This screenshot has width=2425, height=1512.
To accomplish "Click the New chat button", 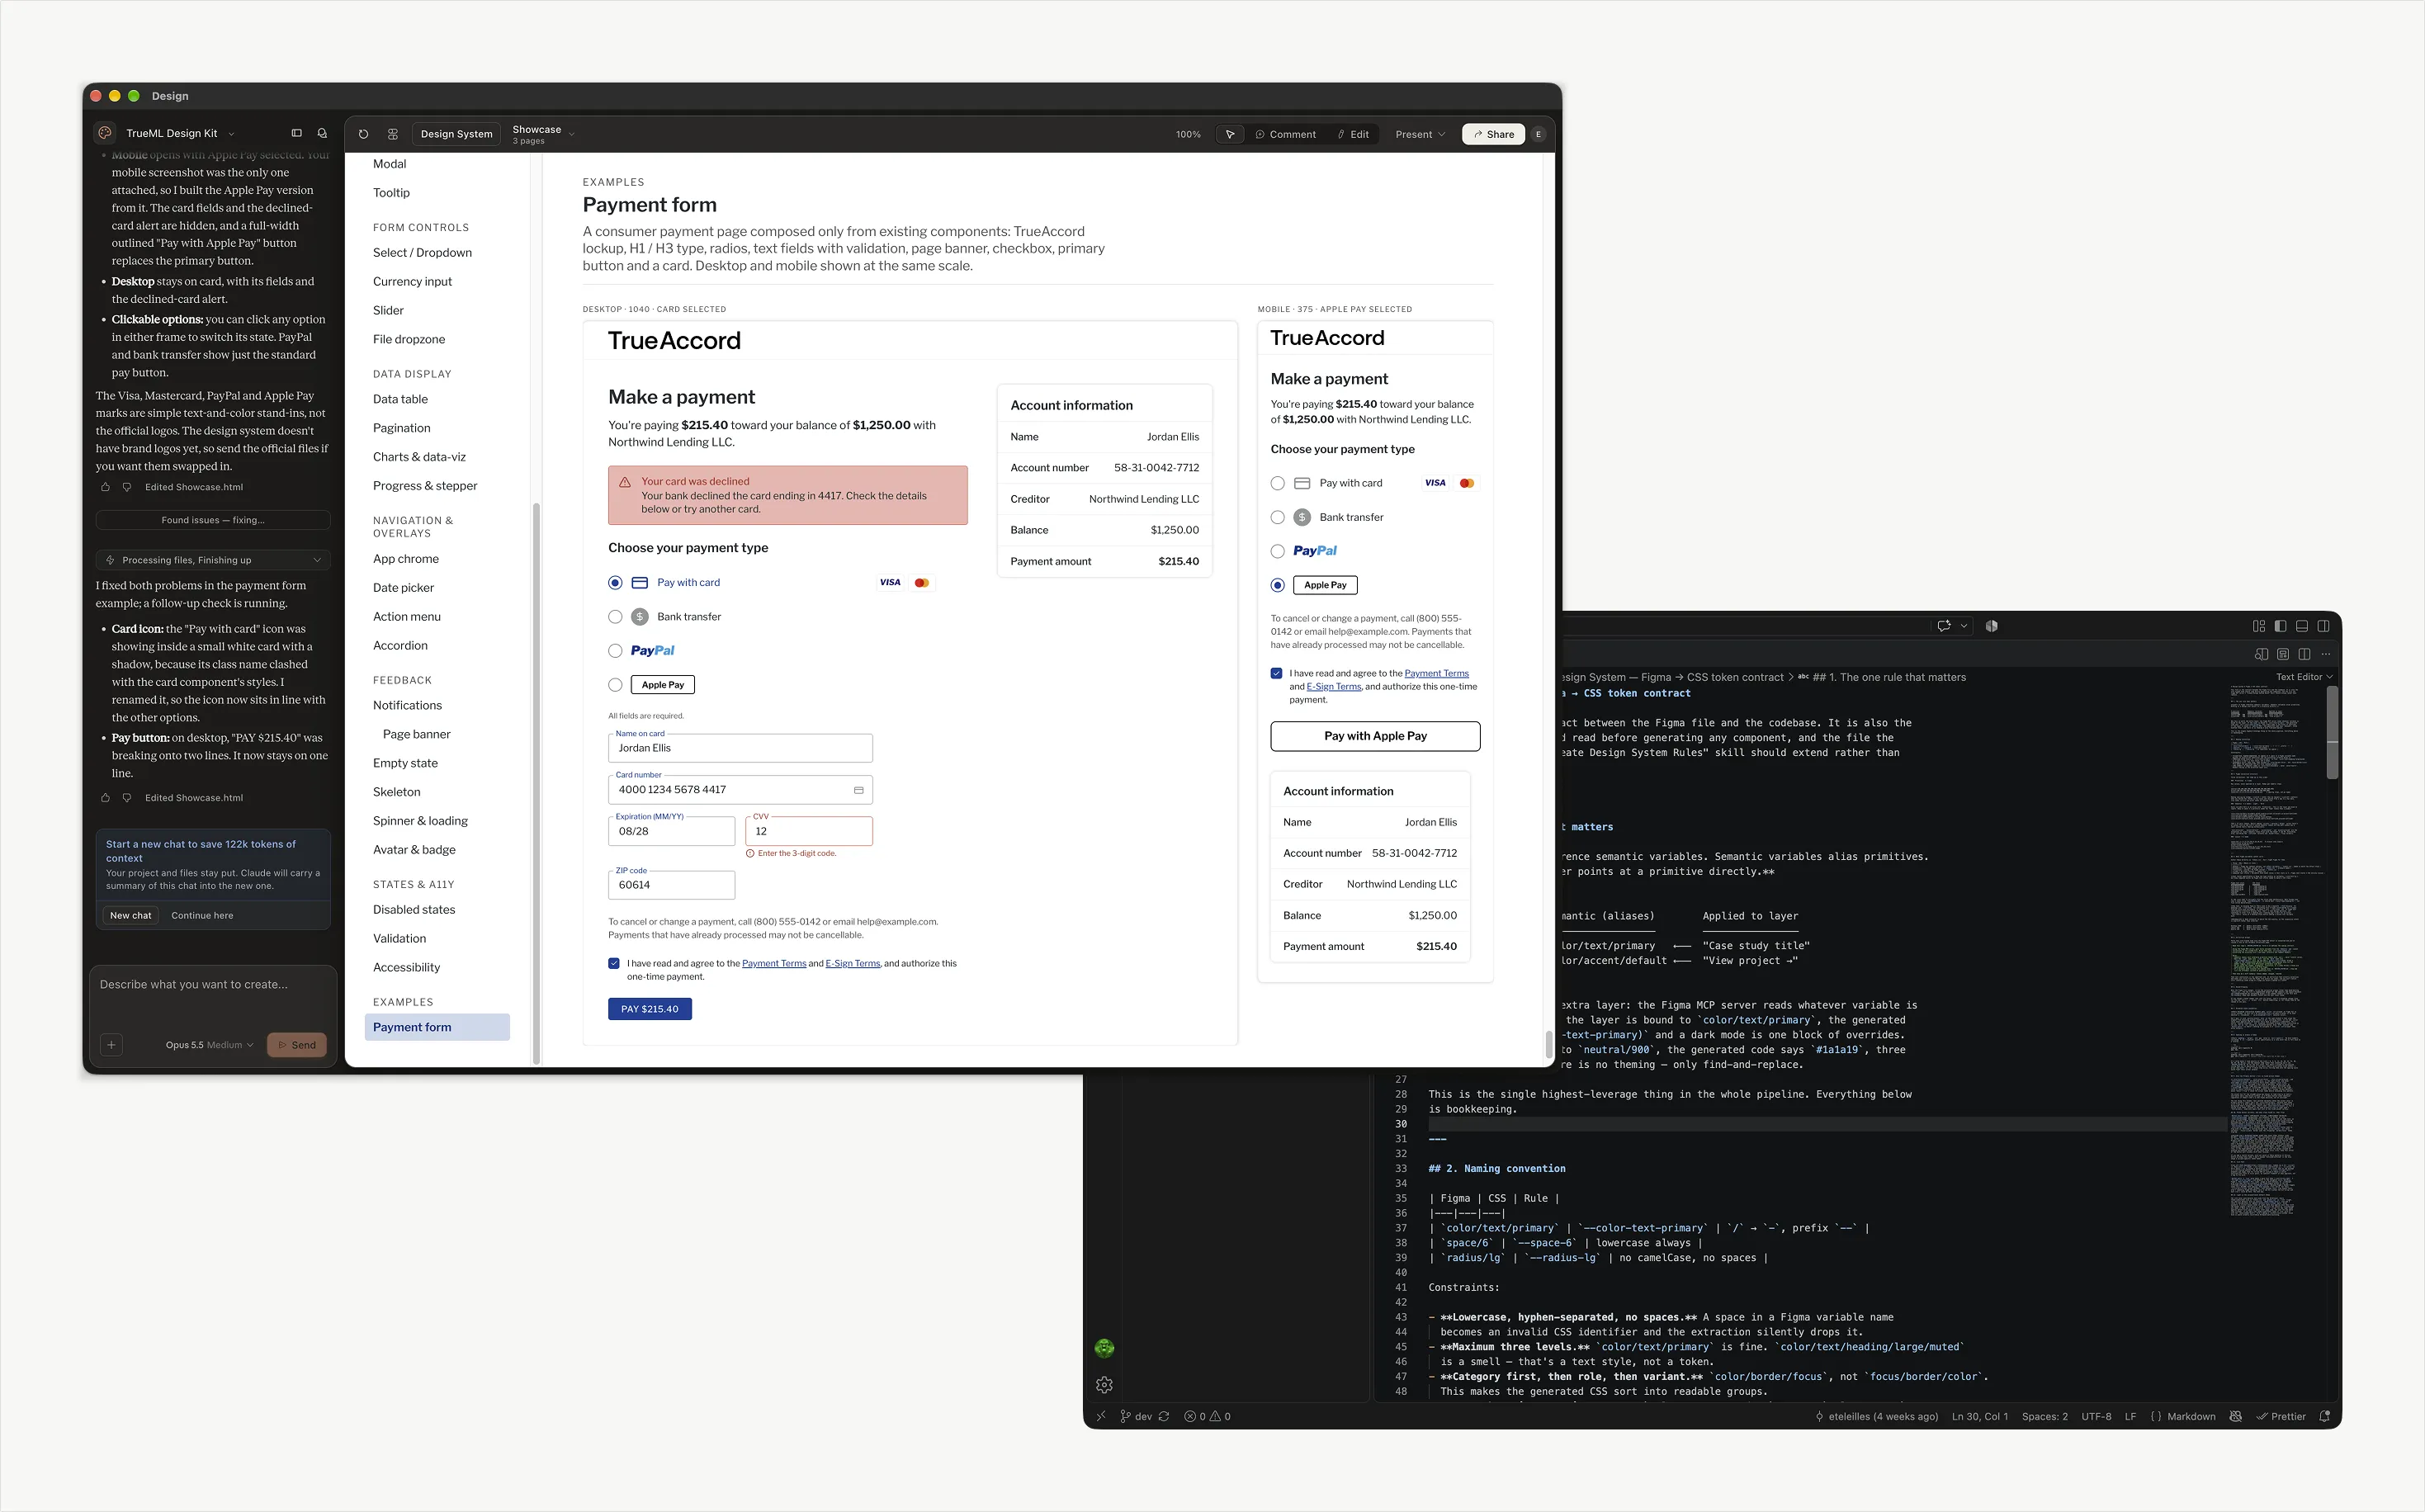I will (131, 915).
